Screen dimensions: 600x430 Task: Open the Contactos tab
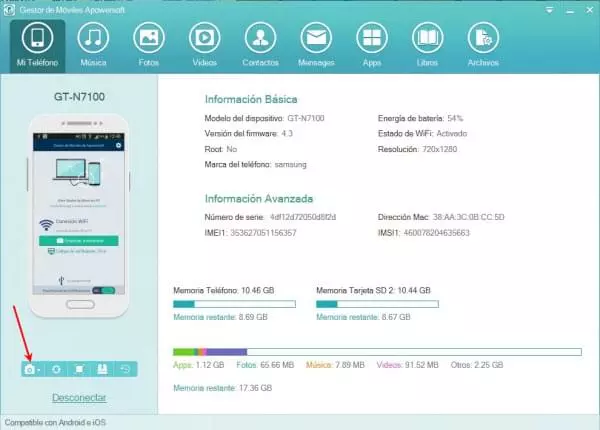coord(261,46)
